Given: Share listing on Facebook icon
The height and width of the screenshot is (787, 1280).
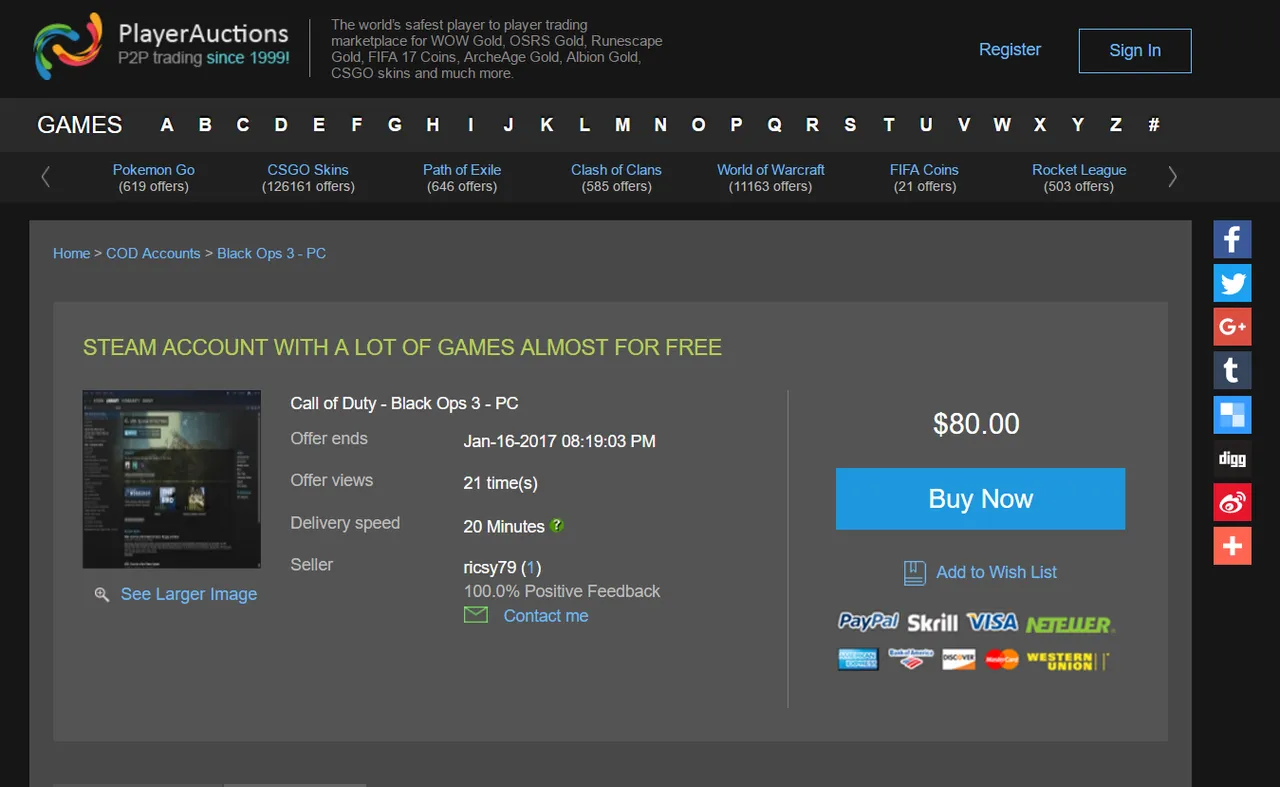Looking at the screenshot, I should click(1232, 240).
